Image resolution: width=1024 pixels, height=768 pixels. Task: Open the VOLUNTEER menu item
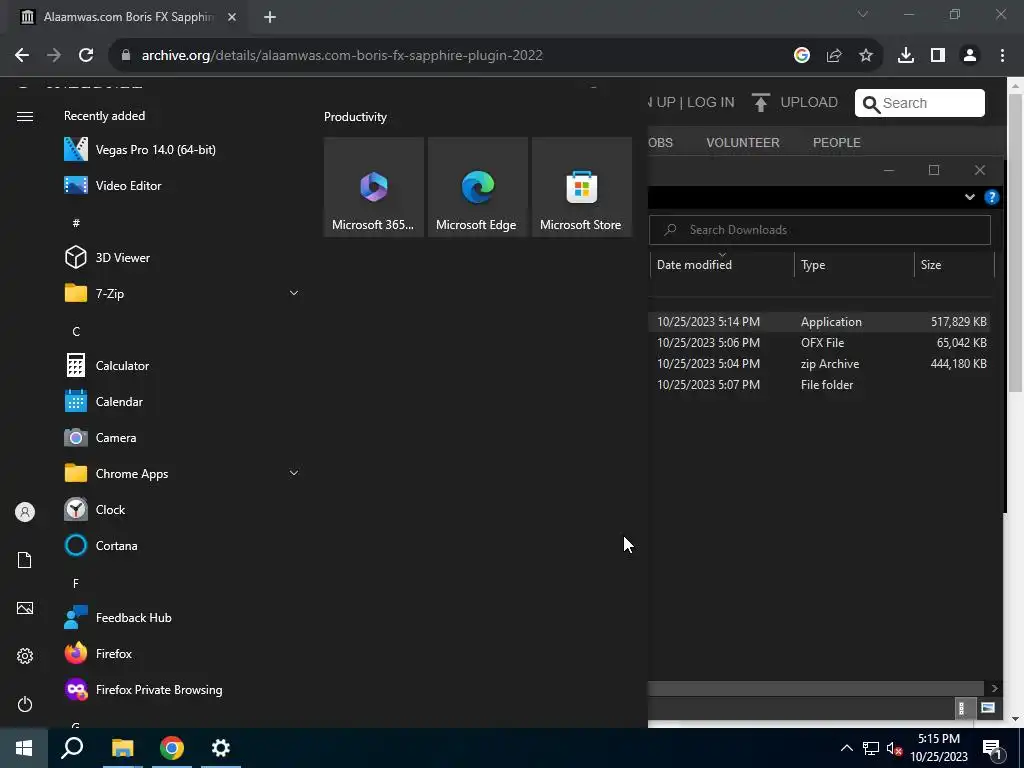click(x=743, y=142)
